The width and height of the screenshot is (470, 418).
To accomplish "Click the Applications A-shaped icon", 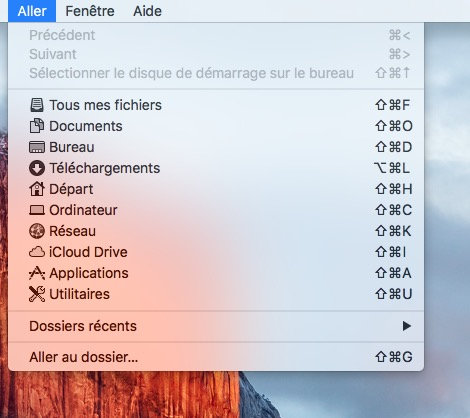I will 37,273.
